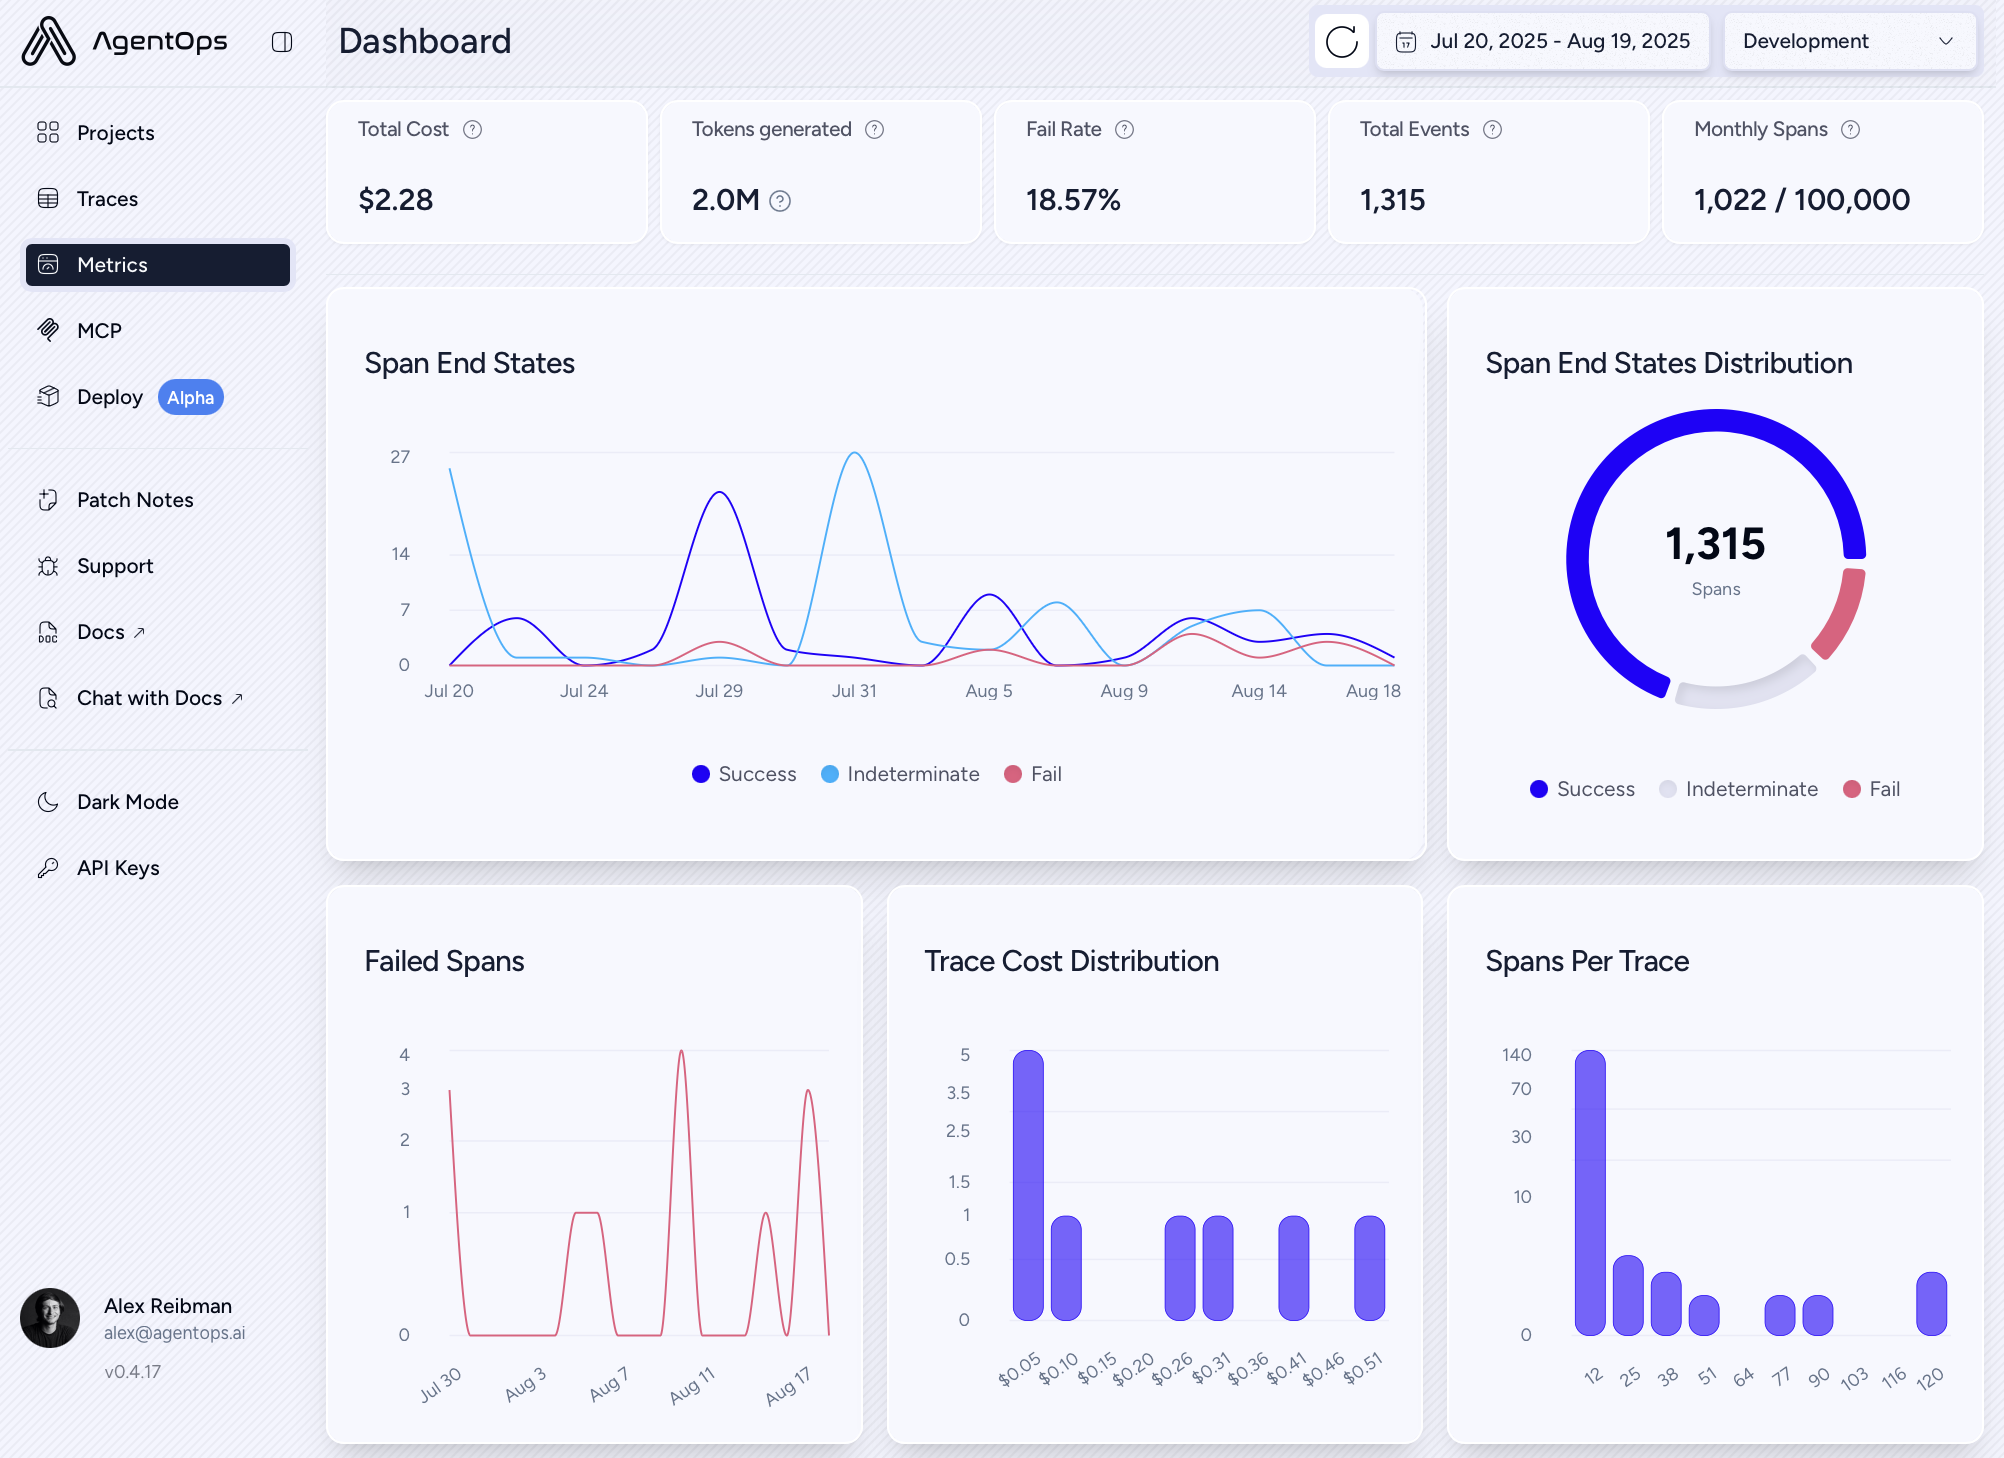Click Alex Reibman profile avatar

pos(50,1317)
